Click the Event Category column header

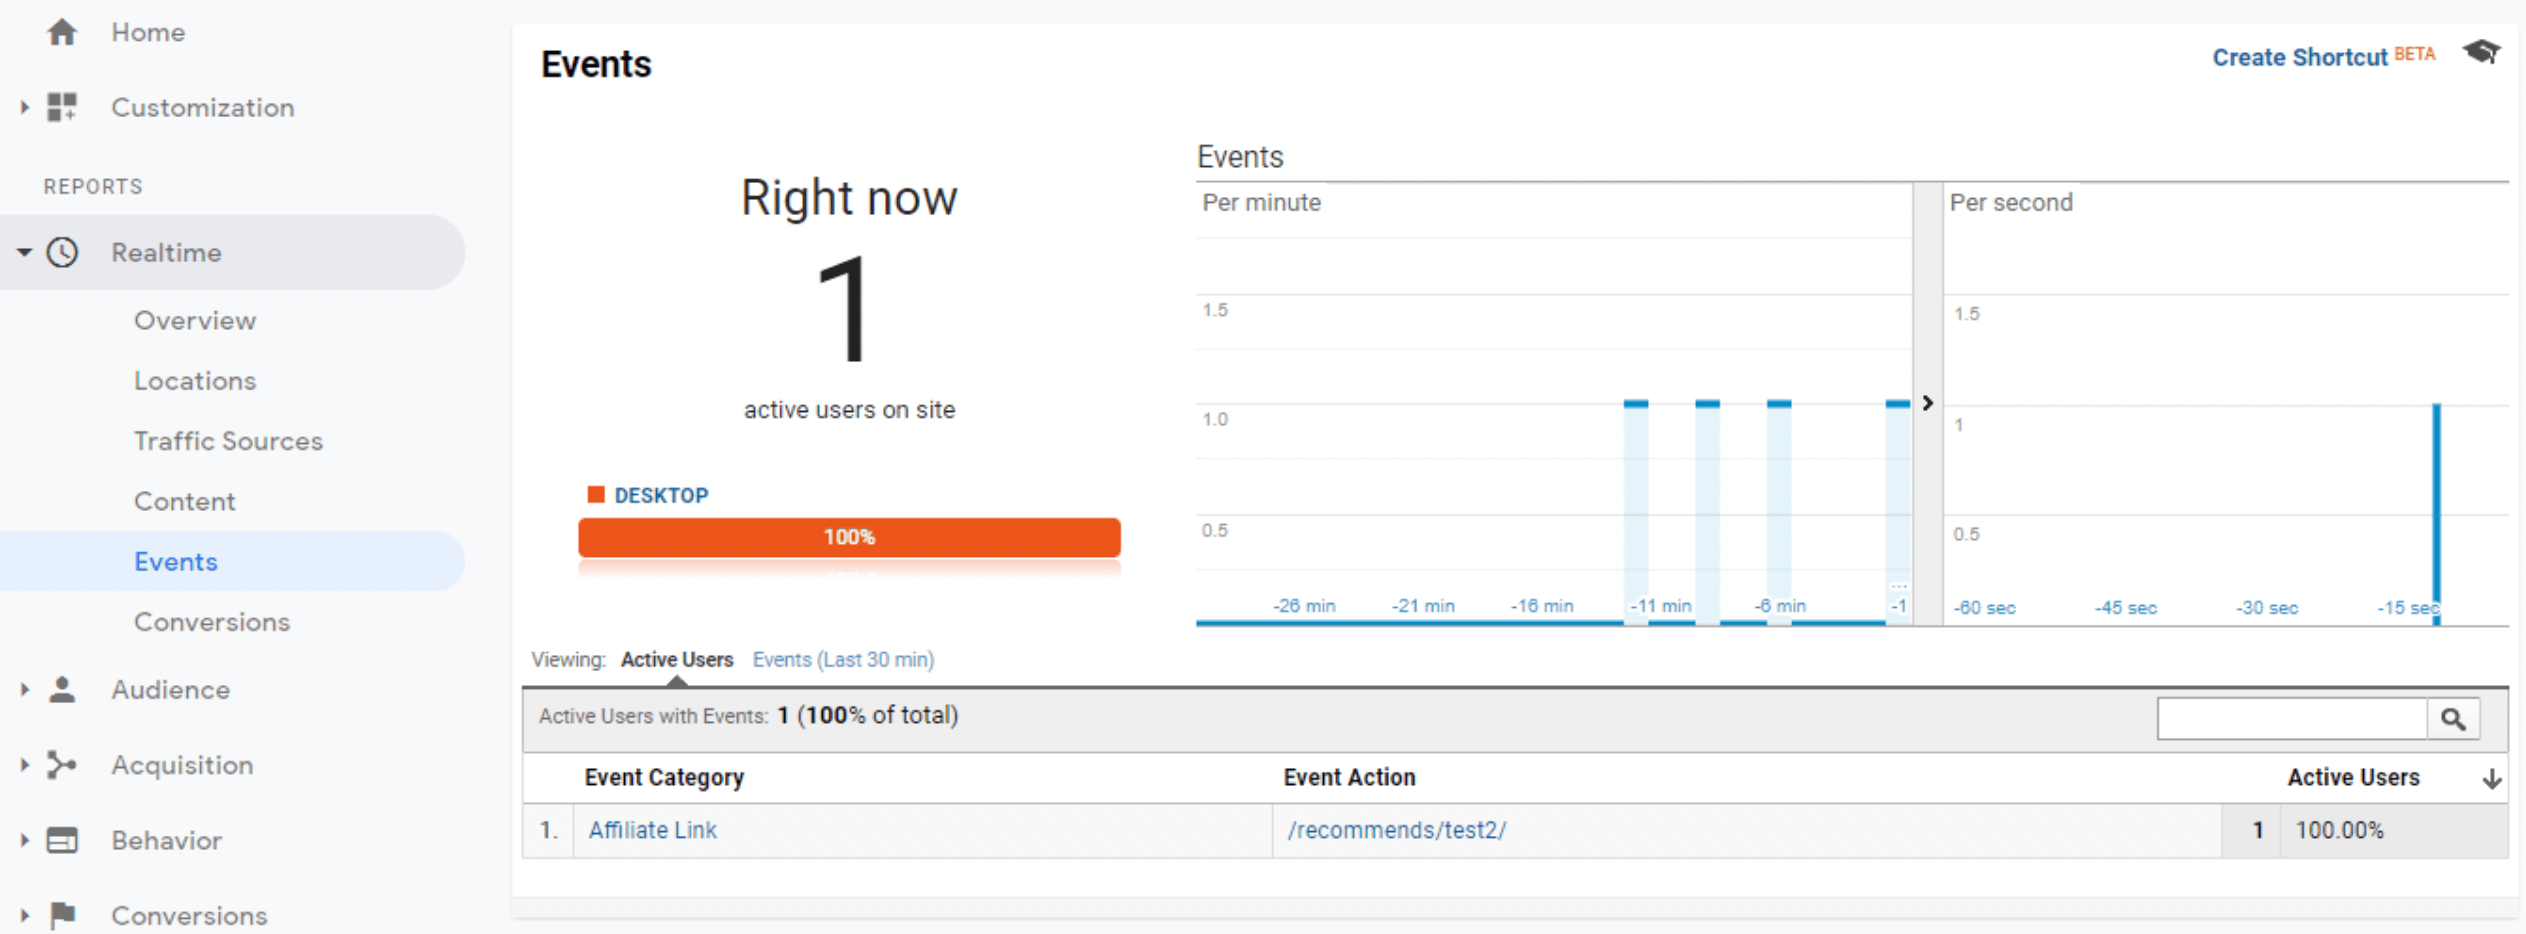click(x=664, y=778)
